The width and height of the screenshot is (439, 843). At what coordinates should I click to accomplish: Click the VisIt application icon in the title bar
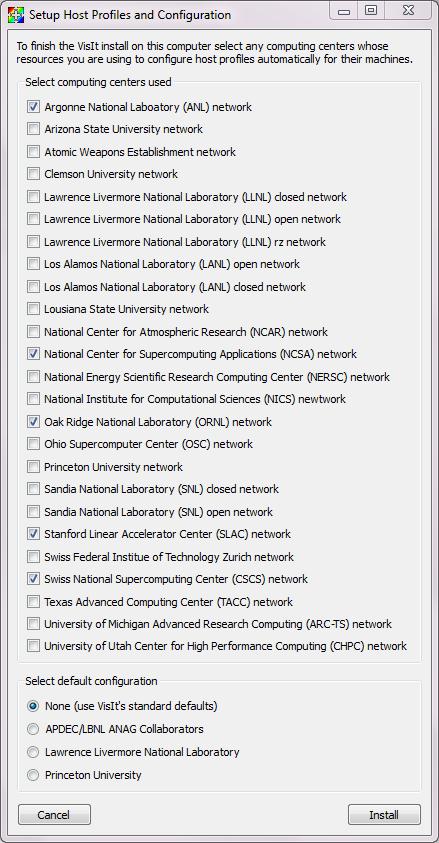tap(16, 15)
